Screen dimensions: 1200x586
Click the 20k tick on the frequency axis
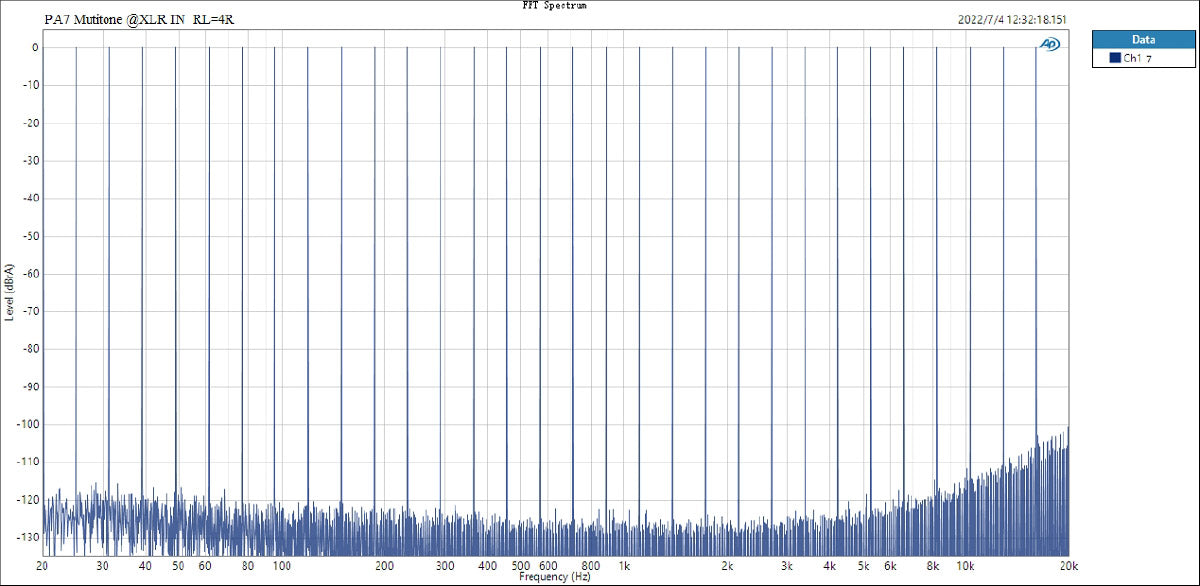click(1068, 566)
